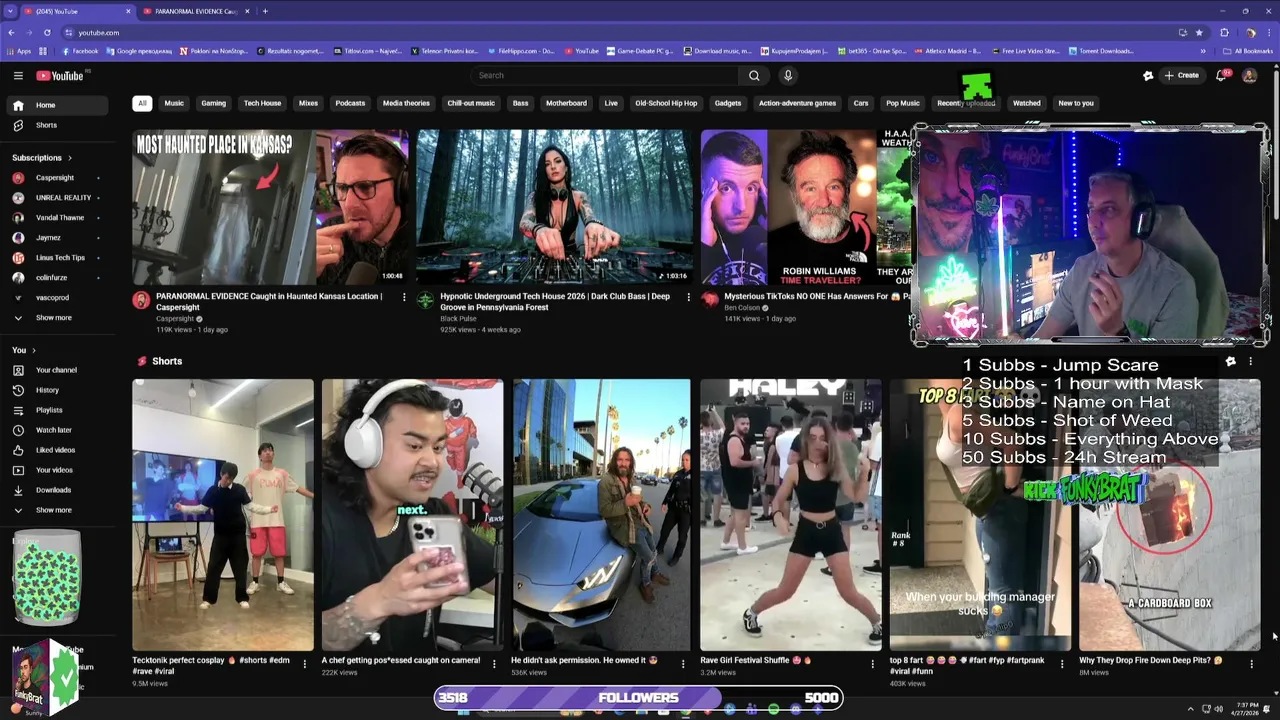1280x720 pixels.
Task: Select the Tech House filter chip
Action: pos(262,103)
